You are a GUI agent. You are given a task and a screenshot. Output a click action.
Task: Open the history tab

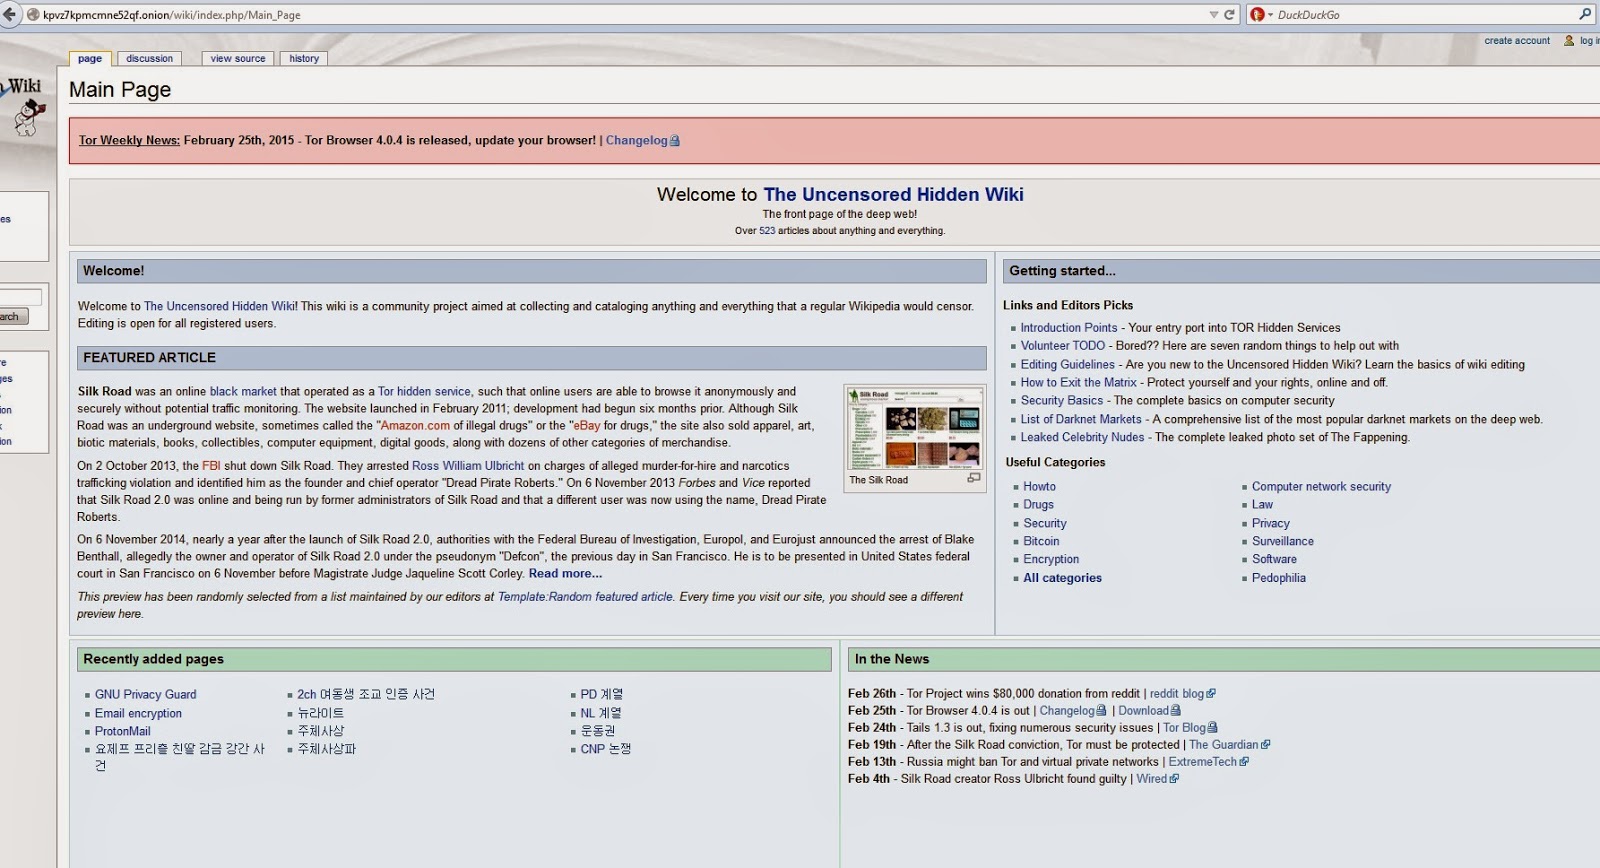[x=304, y=59]
